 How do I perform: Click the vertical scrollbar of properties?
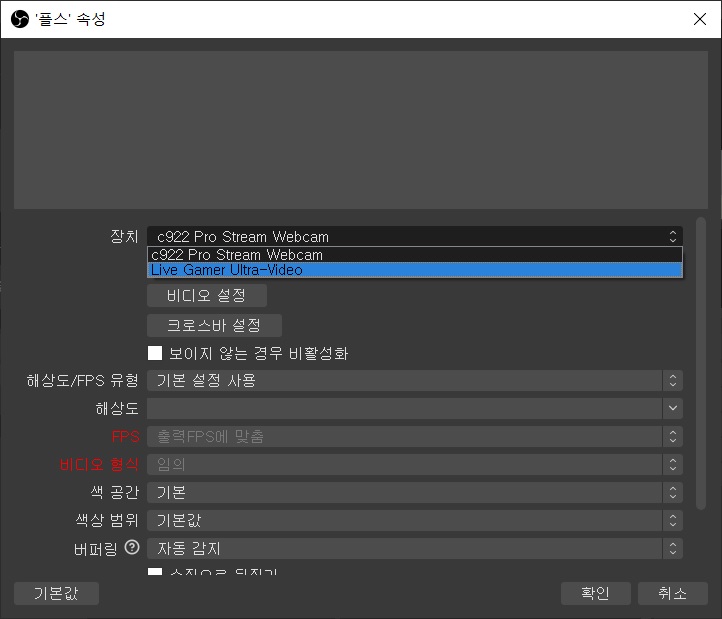(701, 363)
